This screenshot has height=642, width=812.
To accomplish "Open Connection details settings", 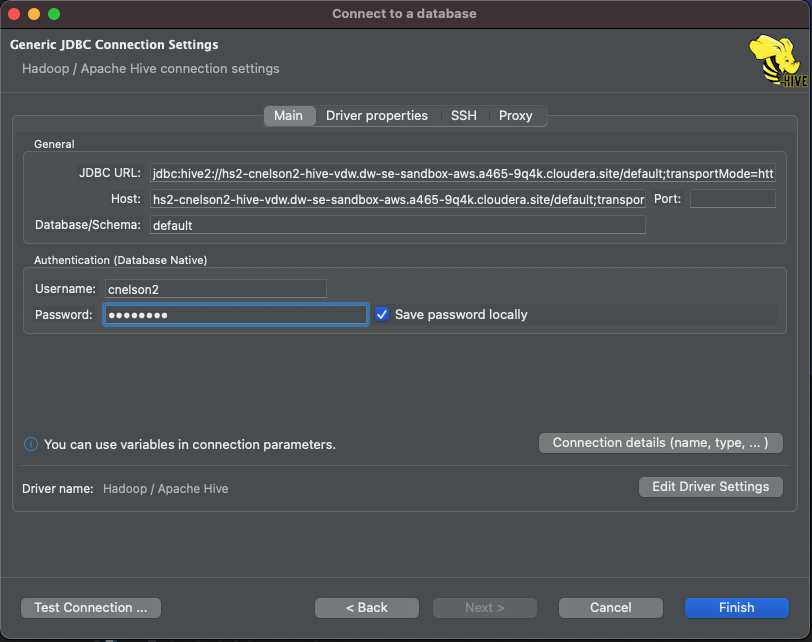I will [x=660, y=442].
